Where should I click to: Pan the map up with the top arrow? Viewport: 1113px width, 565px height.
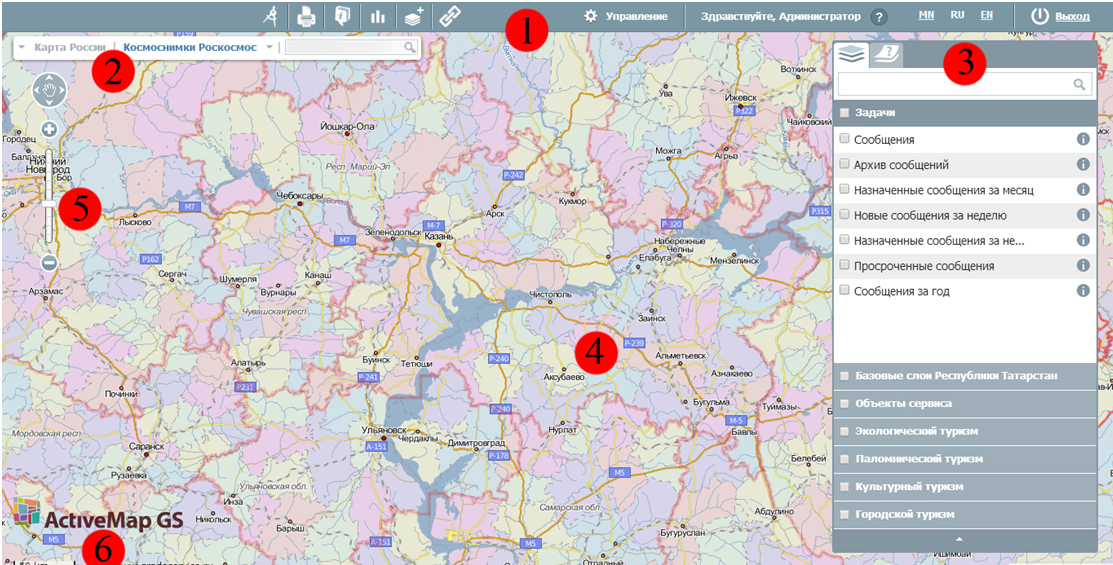pyautogui.click(x=49, y=77)
